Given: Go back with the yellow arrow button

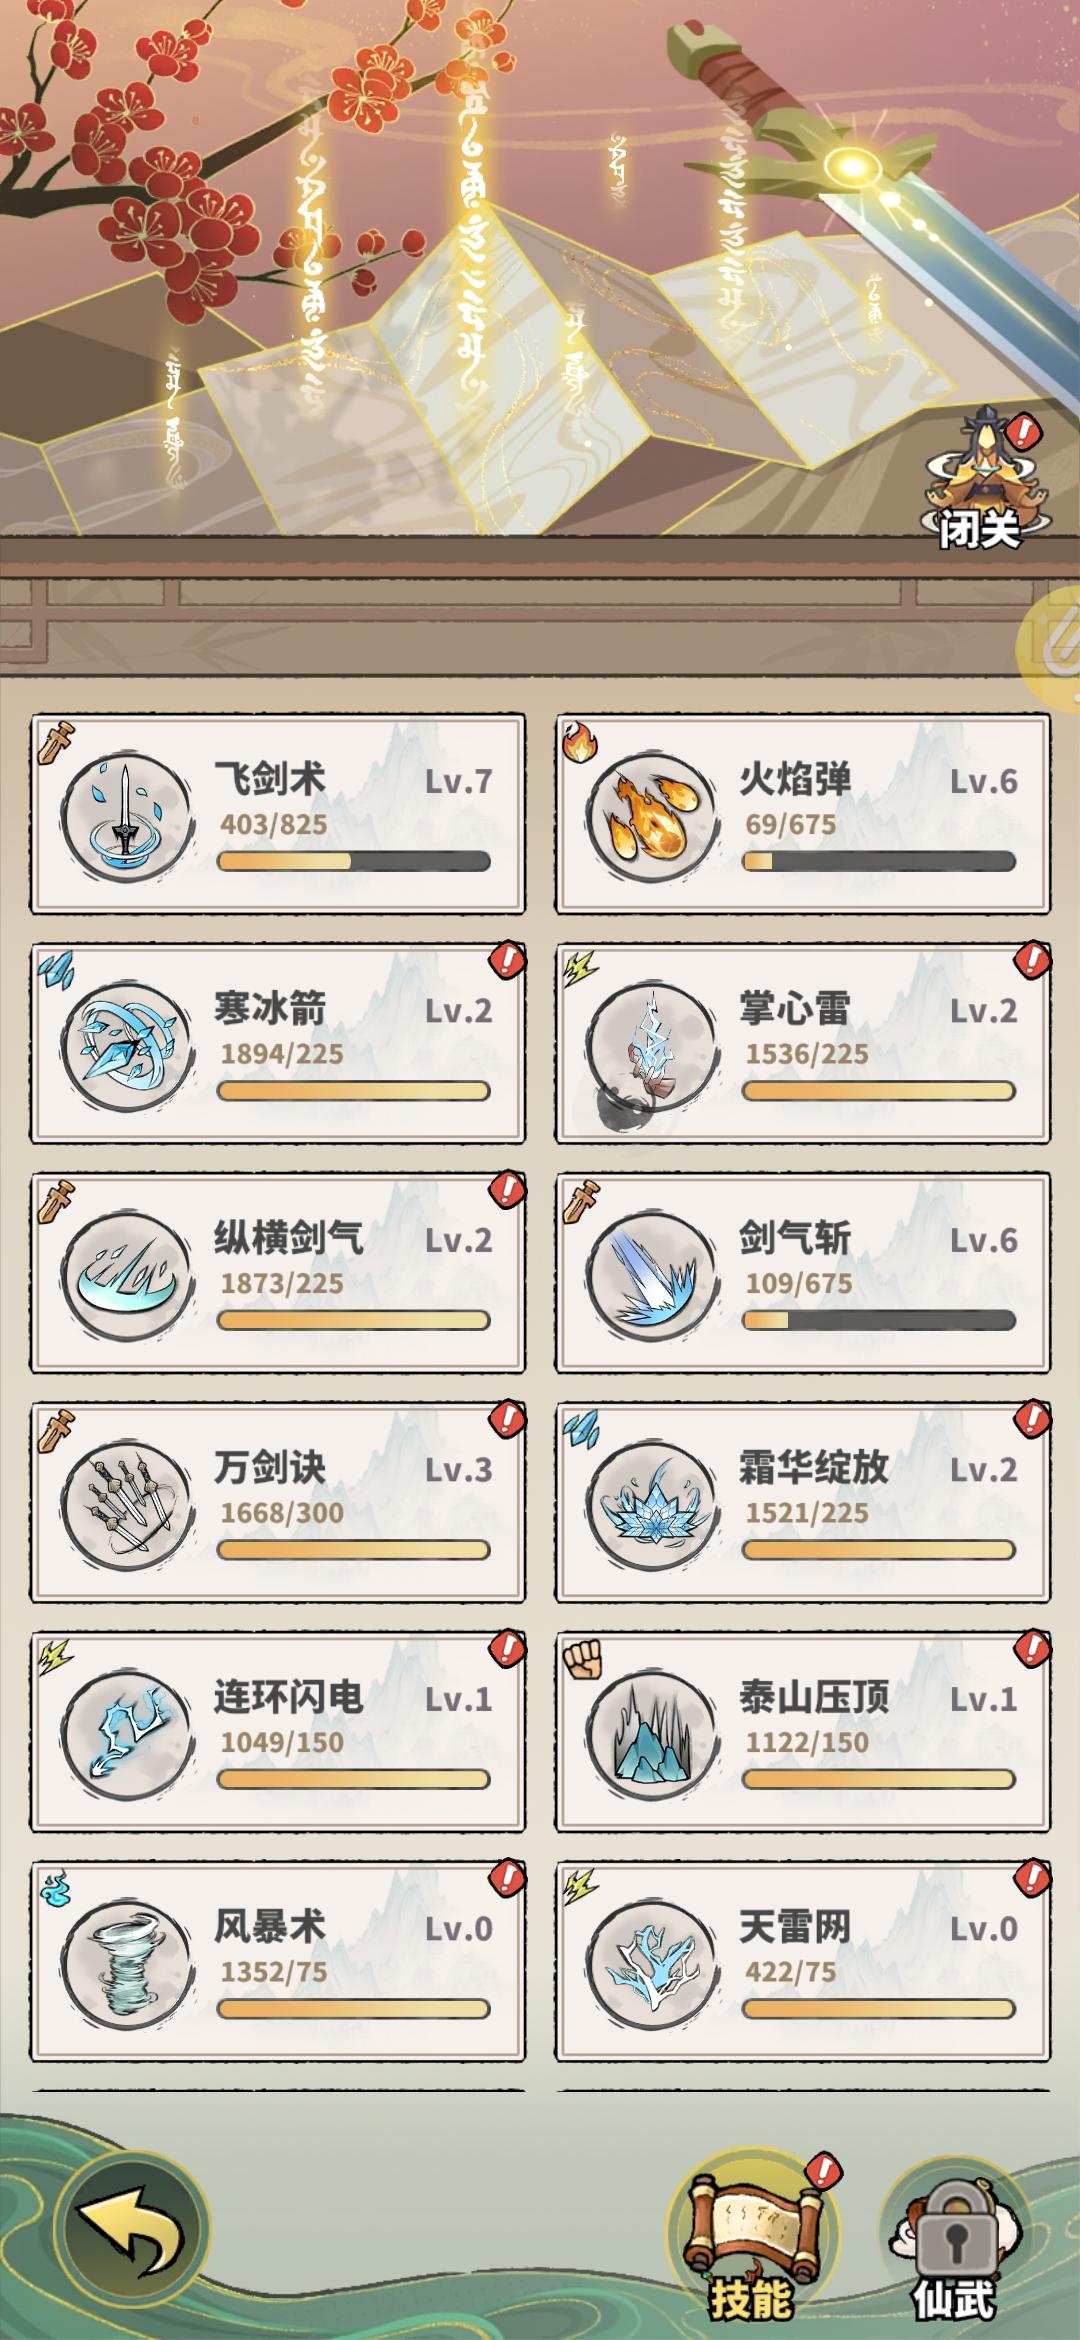Looking at the screenshot, I should [x=131, y=2229].
